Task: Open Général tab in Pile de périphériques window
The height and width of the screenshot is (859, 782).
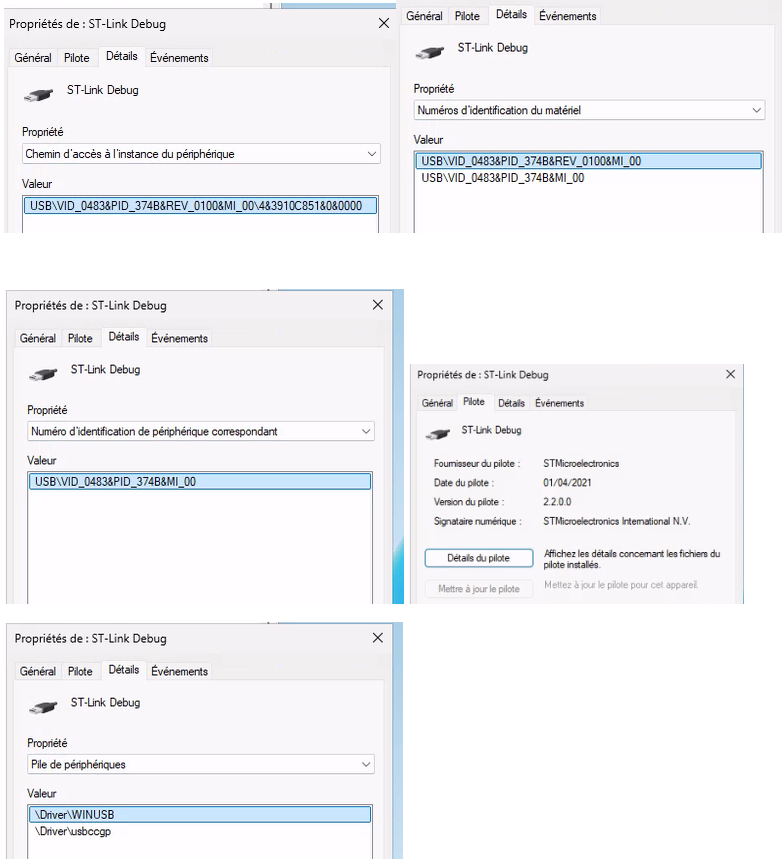Action: 38,671
